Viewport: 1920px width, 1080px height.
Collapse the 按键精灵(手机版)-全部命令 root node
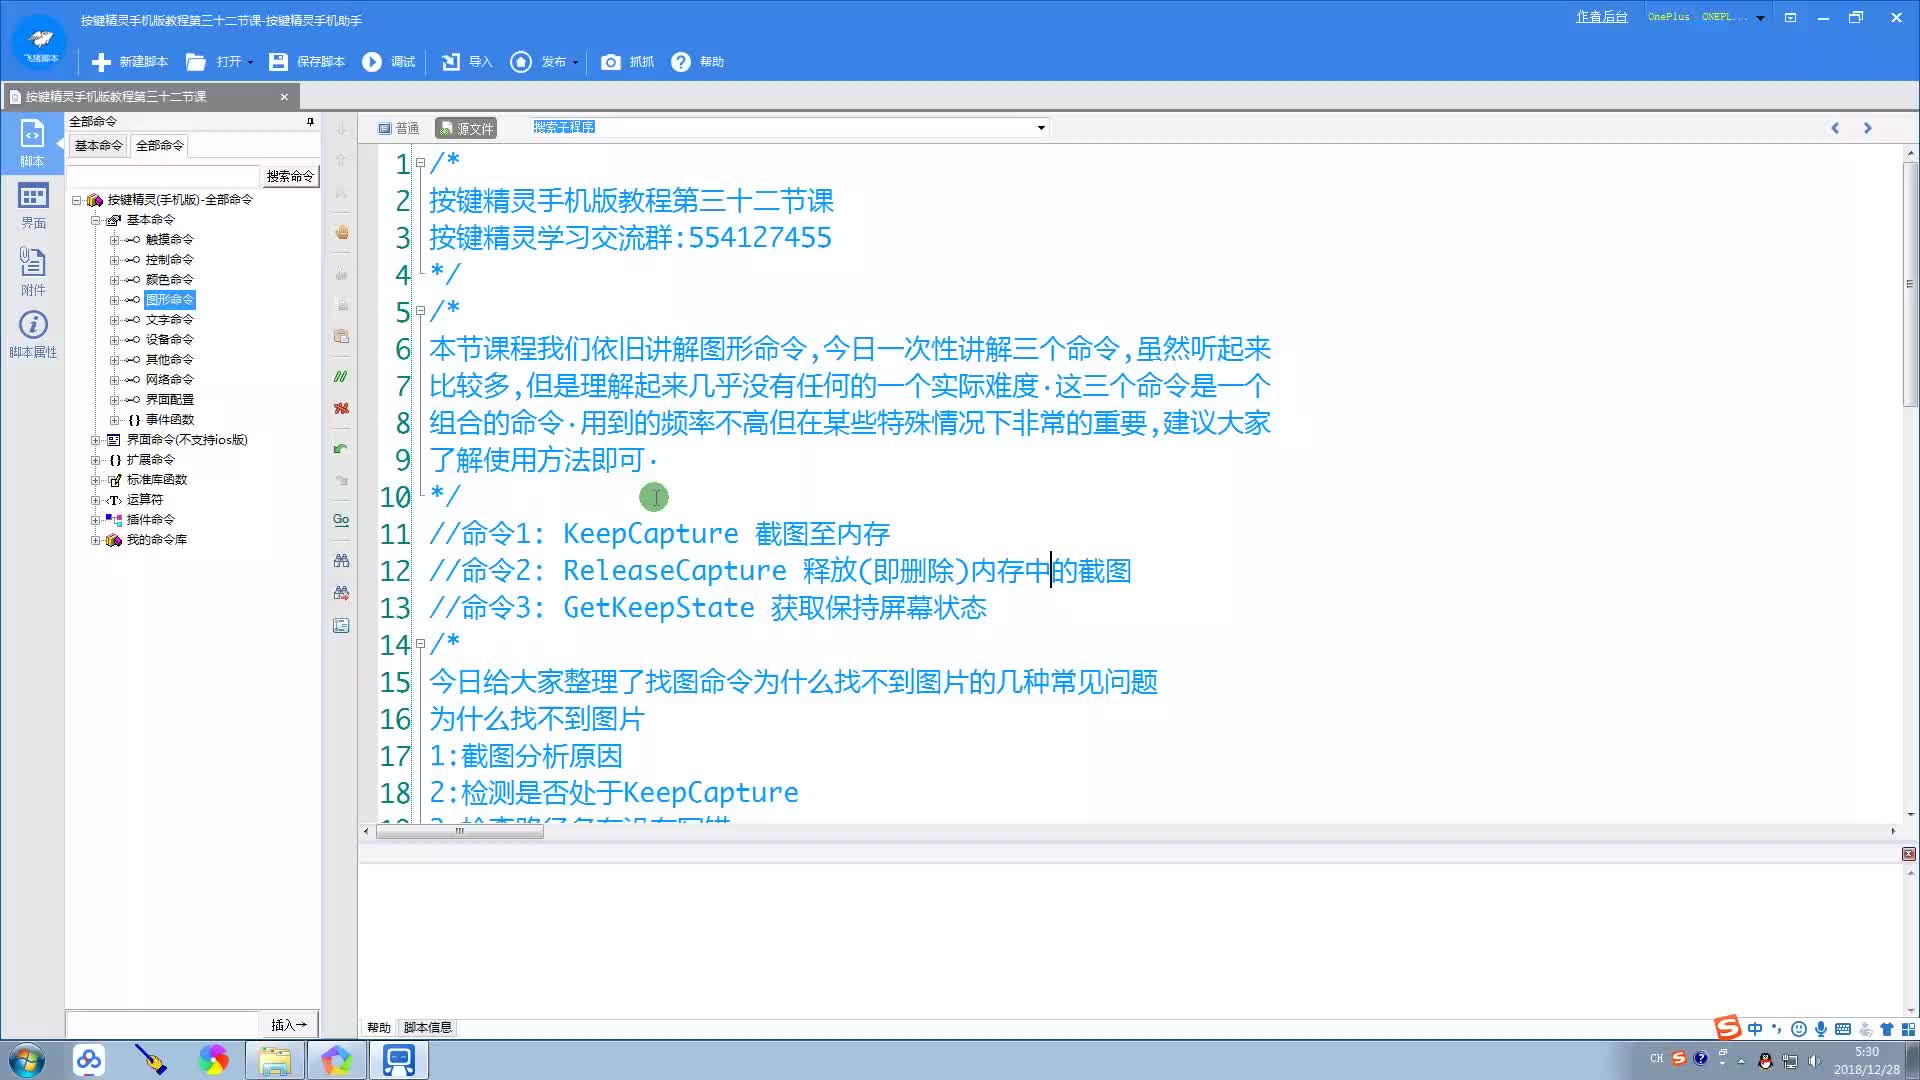point(76,200)
